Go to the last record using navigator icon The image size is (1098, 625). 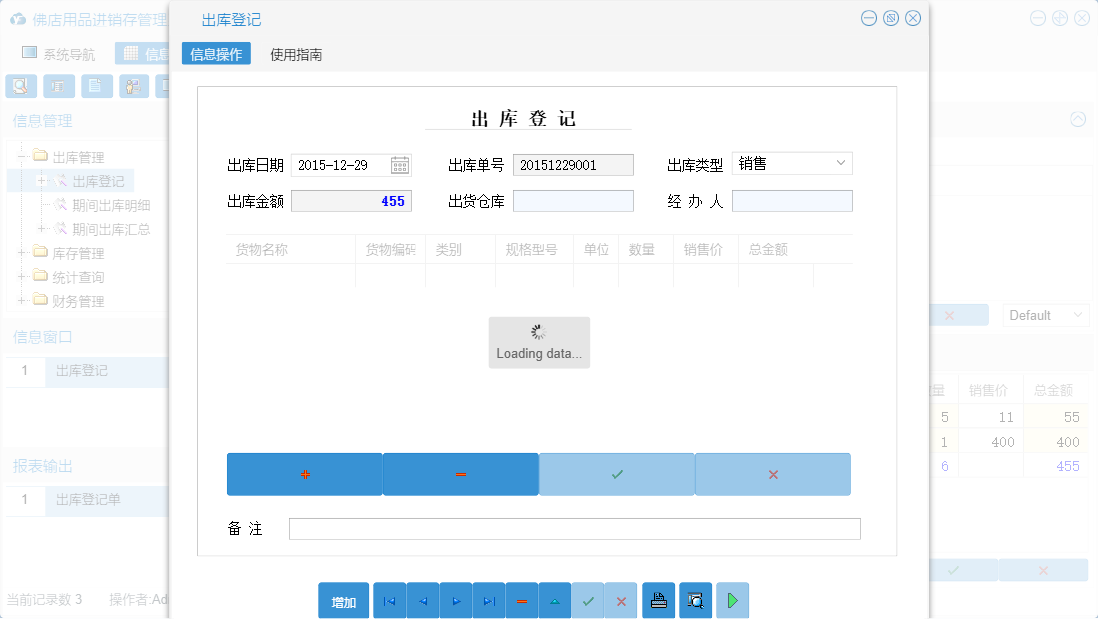tap(488, 600)
